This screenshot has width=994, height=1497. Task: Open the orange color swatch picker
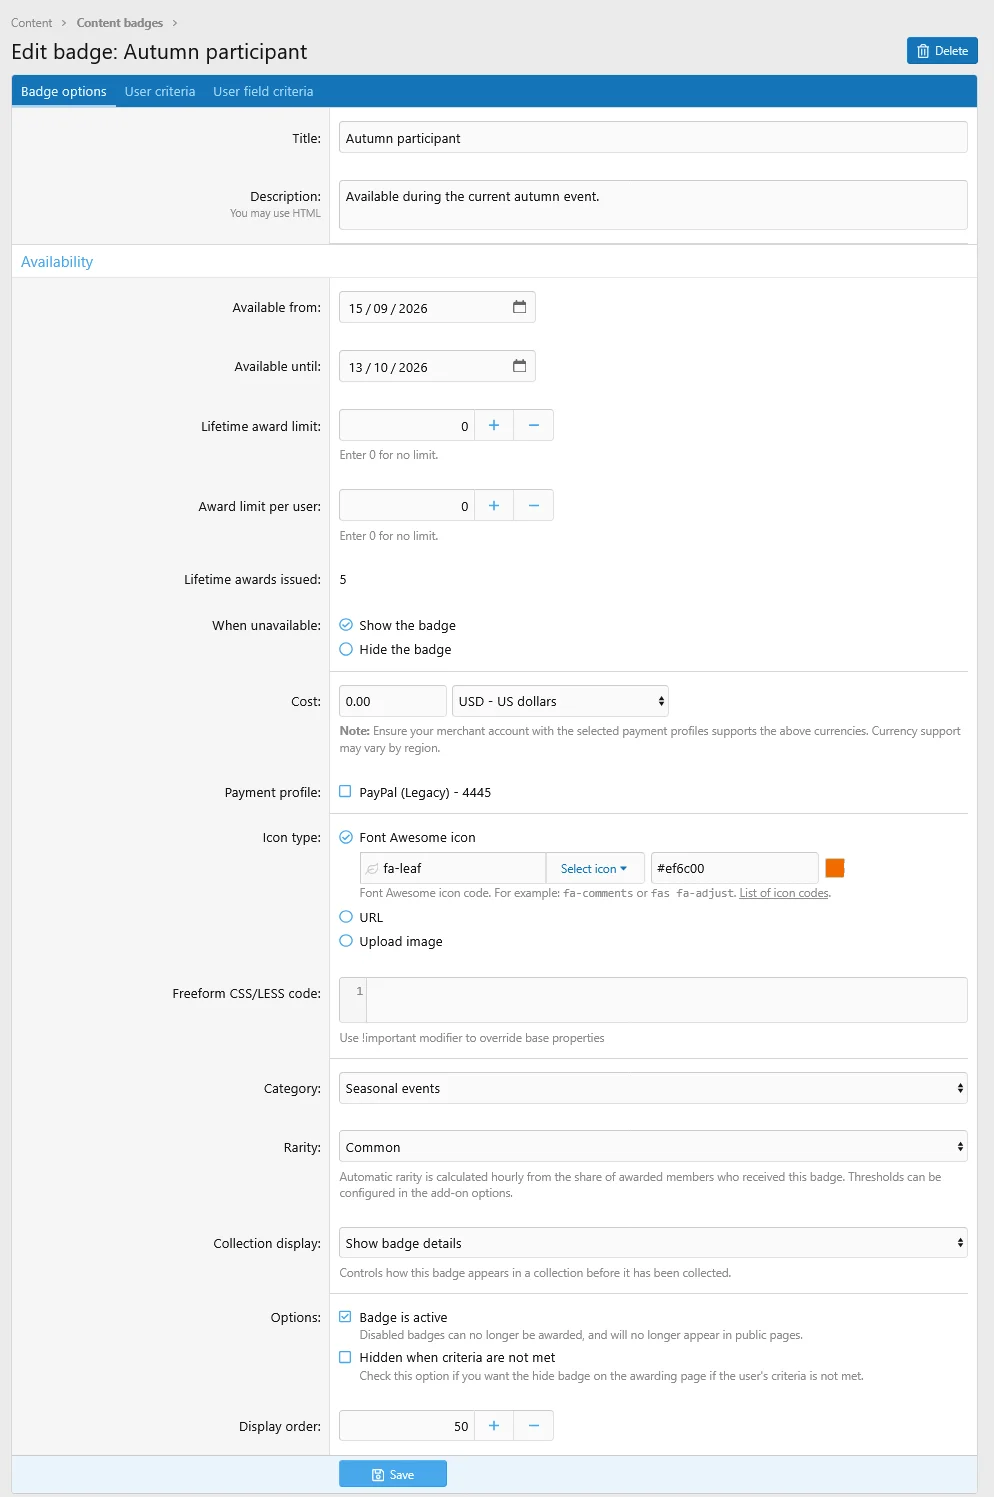coord(835,868)
